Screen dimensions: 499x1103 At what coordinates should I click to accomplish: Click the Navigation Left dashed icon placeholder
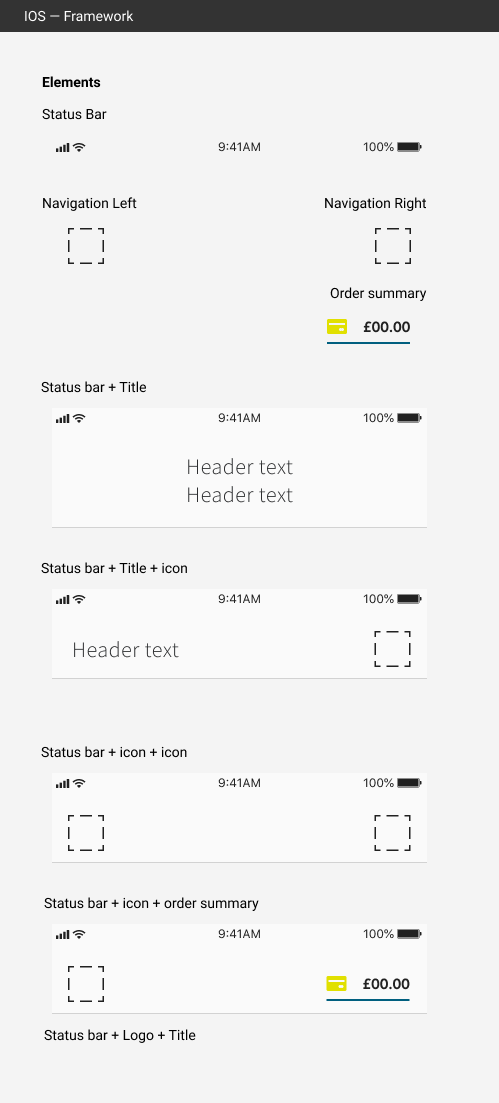pos(86,246)
